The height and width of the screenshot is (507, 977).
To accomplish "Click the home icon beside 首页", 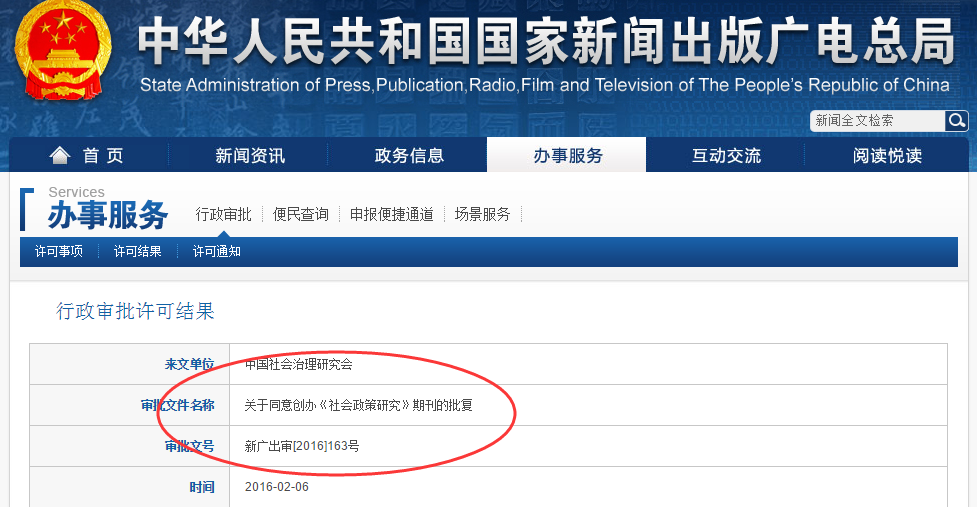I will pyautogui.click(x=60, y=155).
